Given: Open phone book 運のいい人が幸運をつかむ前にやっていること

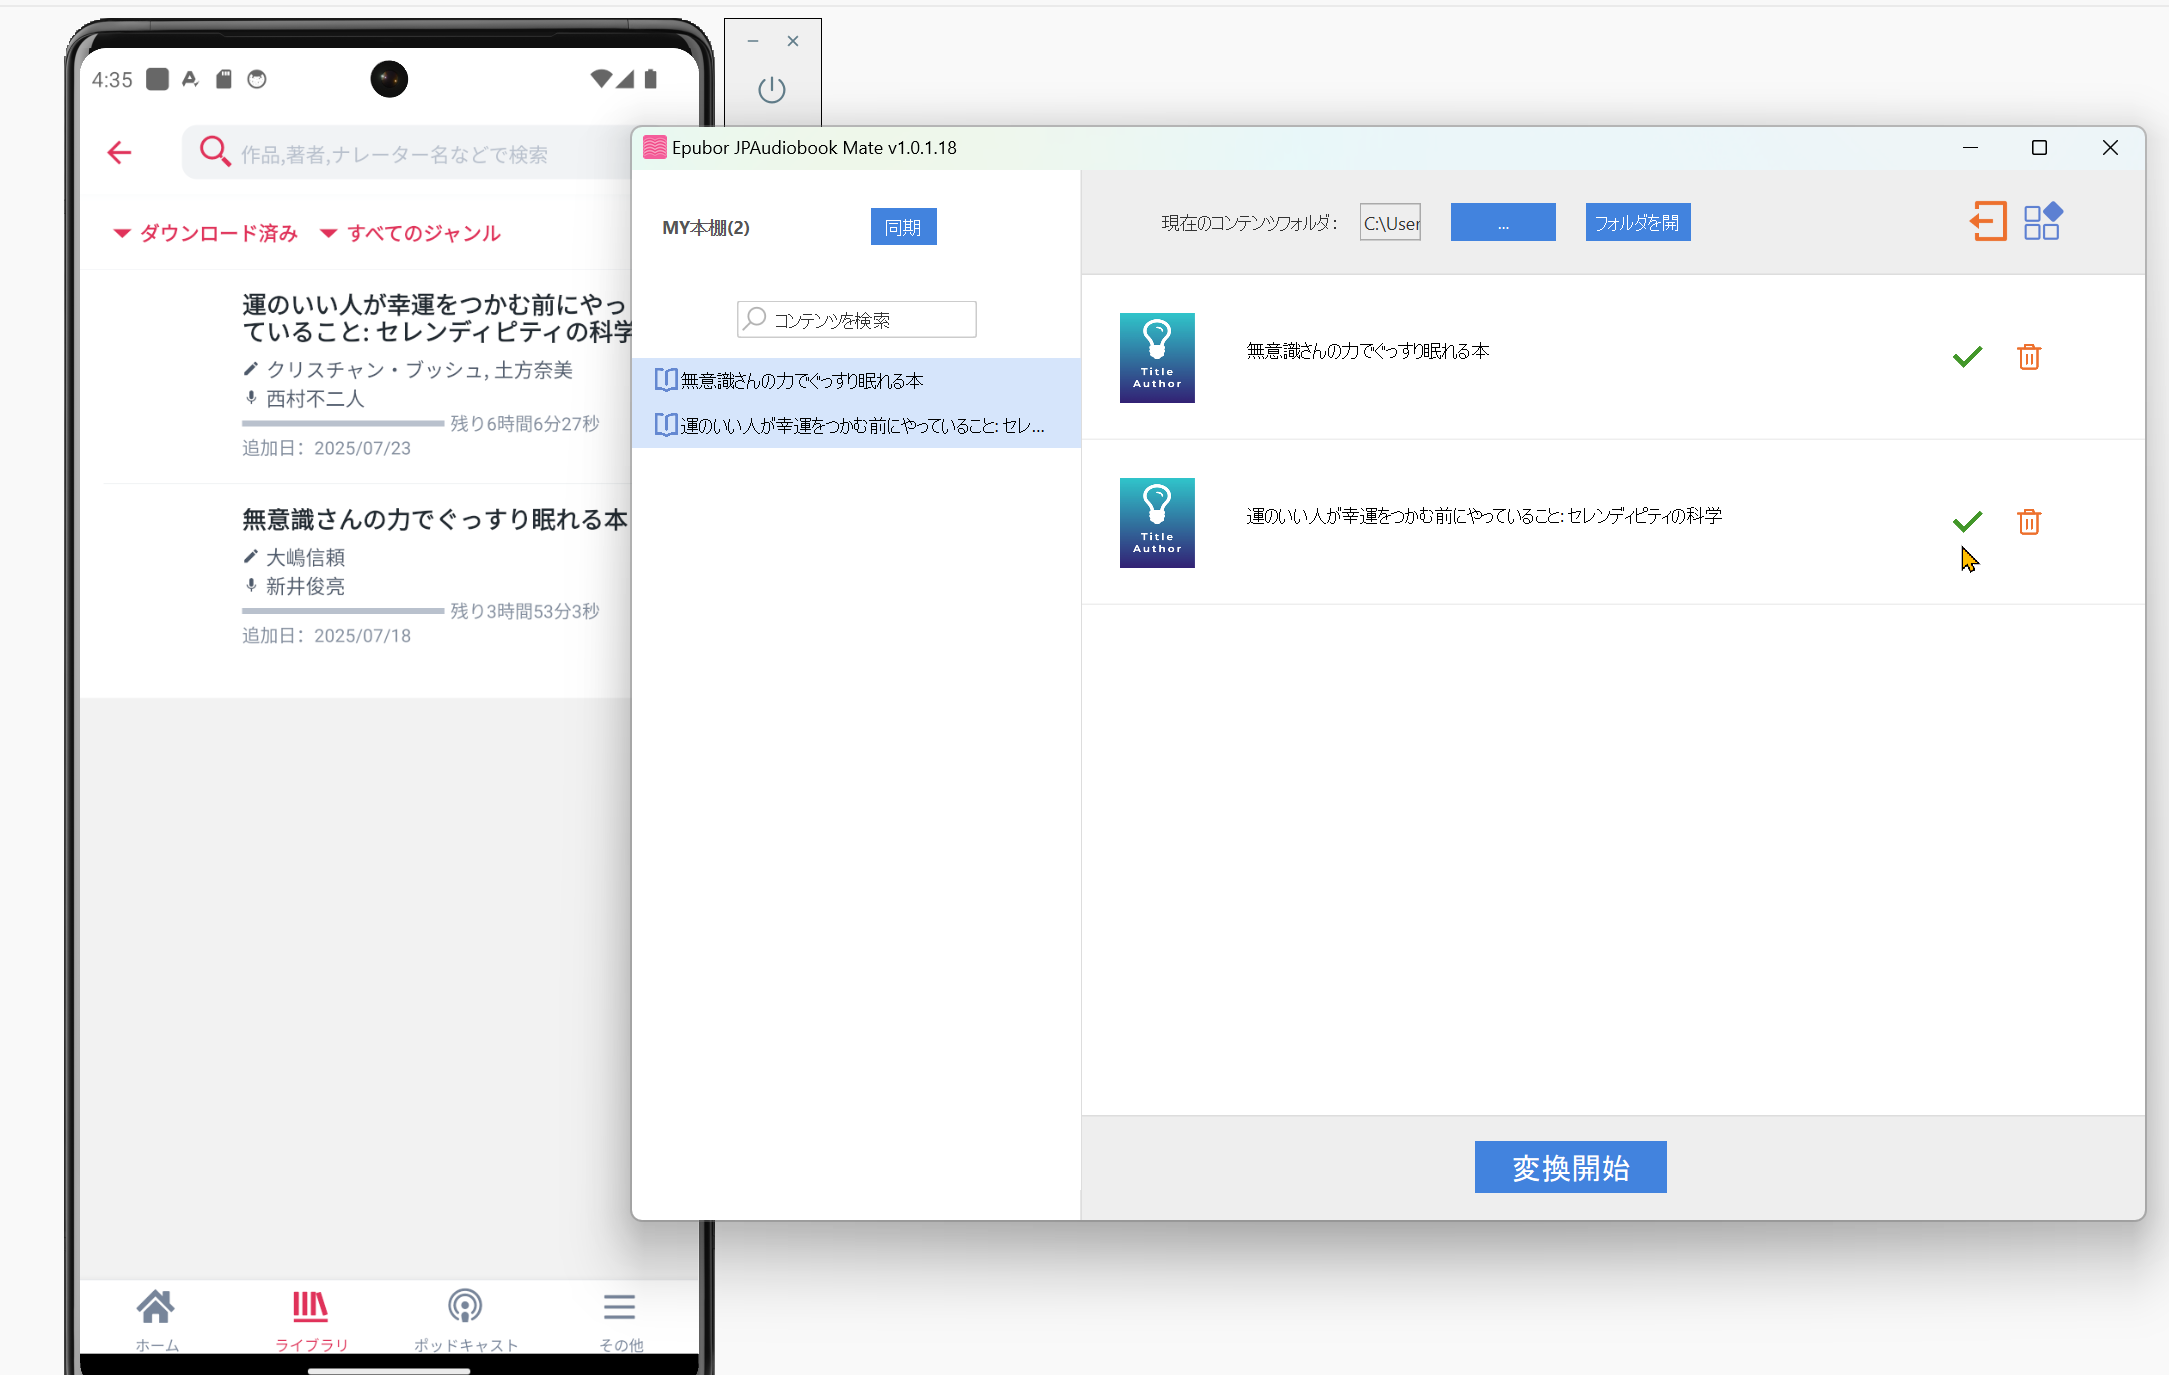Looking at the screenshot, I should click(x=437, y=318).
